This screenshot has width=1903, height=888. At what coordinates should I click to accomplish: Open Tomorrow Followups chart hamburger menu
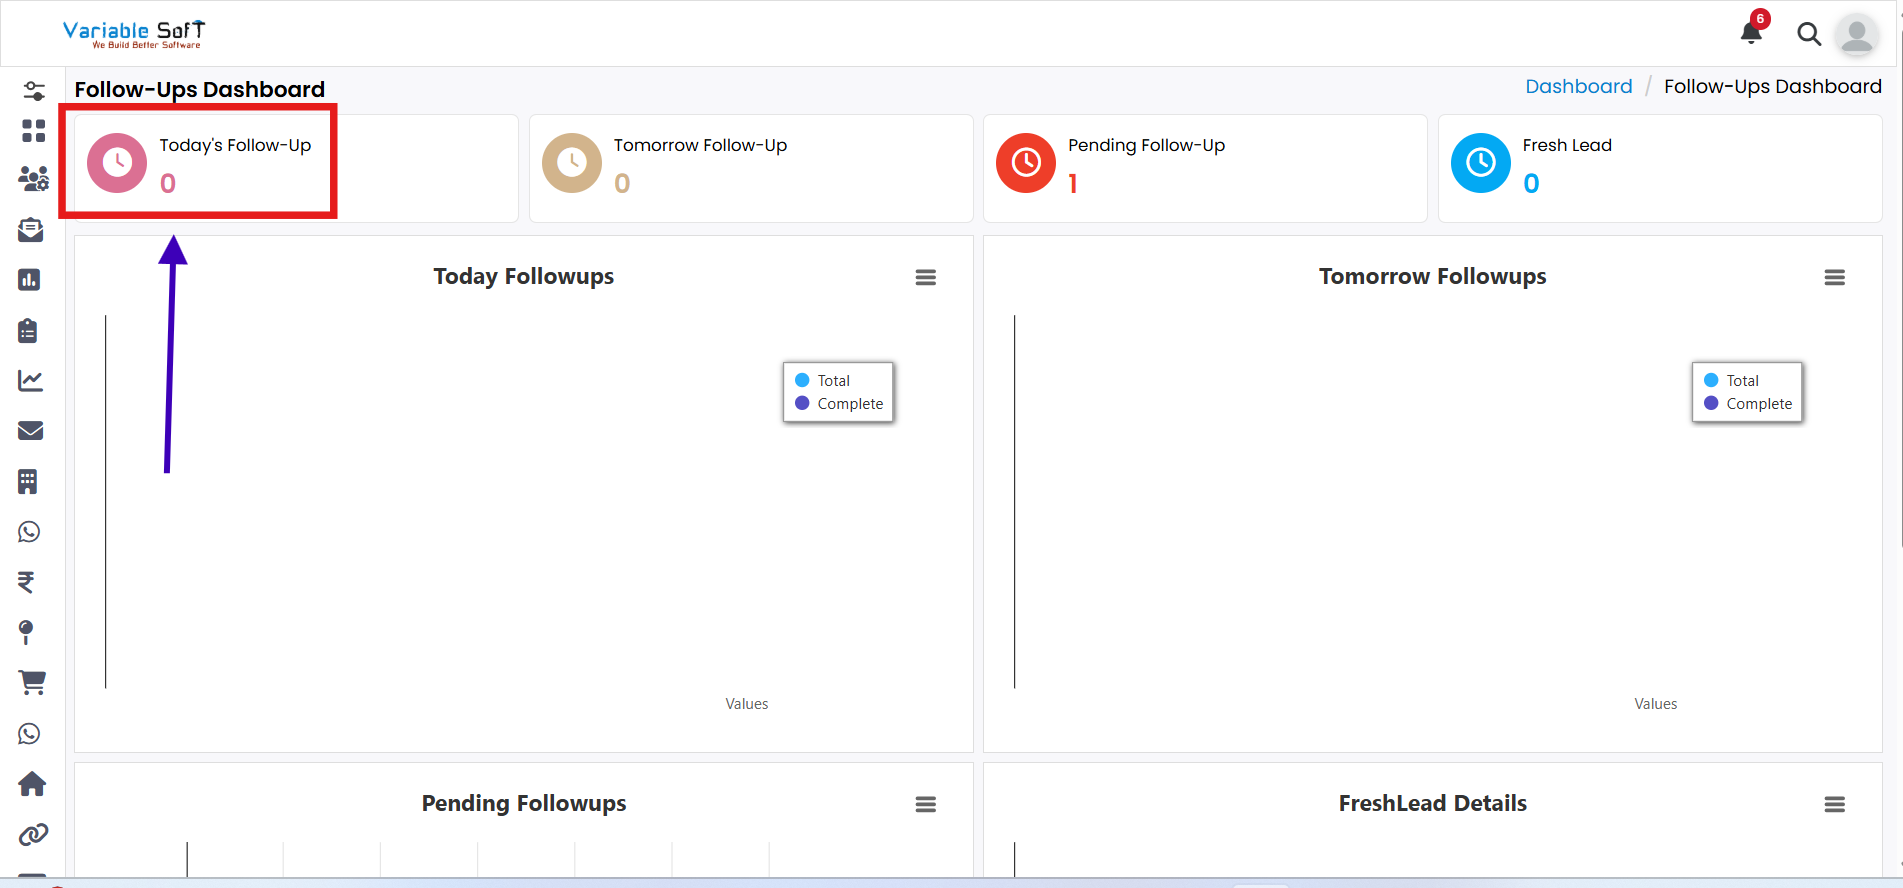(x=1834, y=278)
